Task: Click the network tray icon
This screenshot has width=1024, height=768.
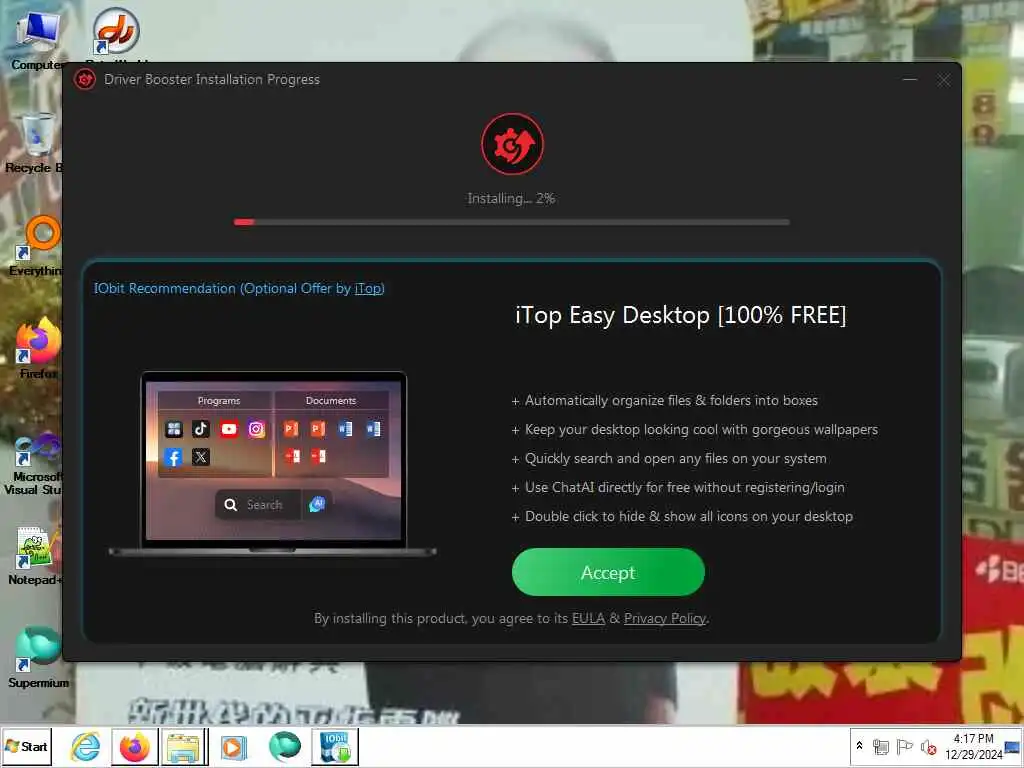Action: coord(880,746)
